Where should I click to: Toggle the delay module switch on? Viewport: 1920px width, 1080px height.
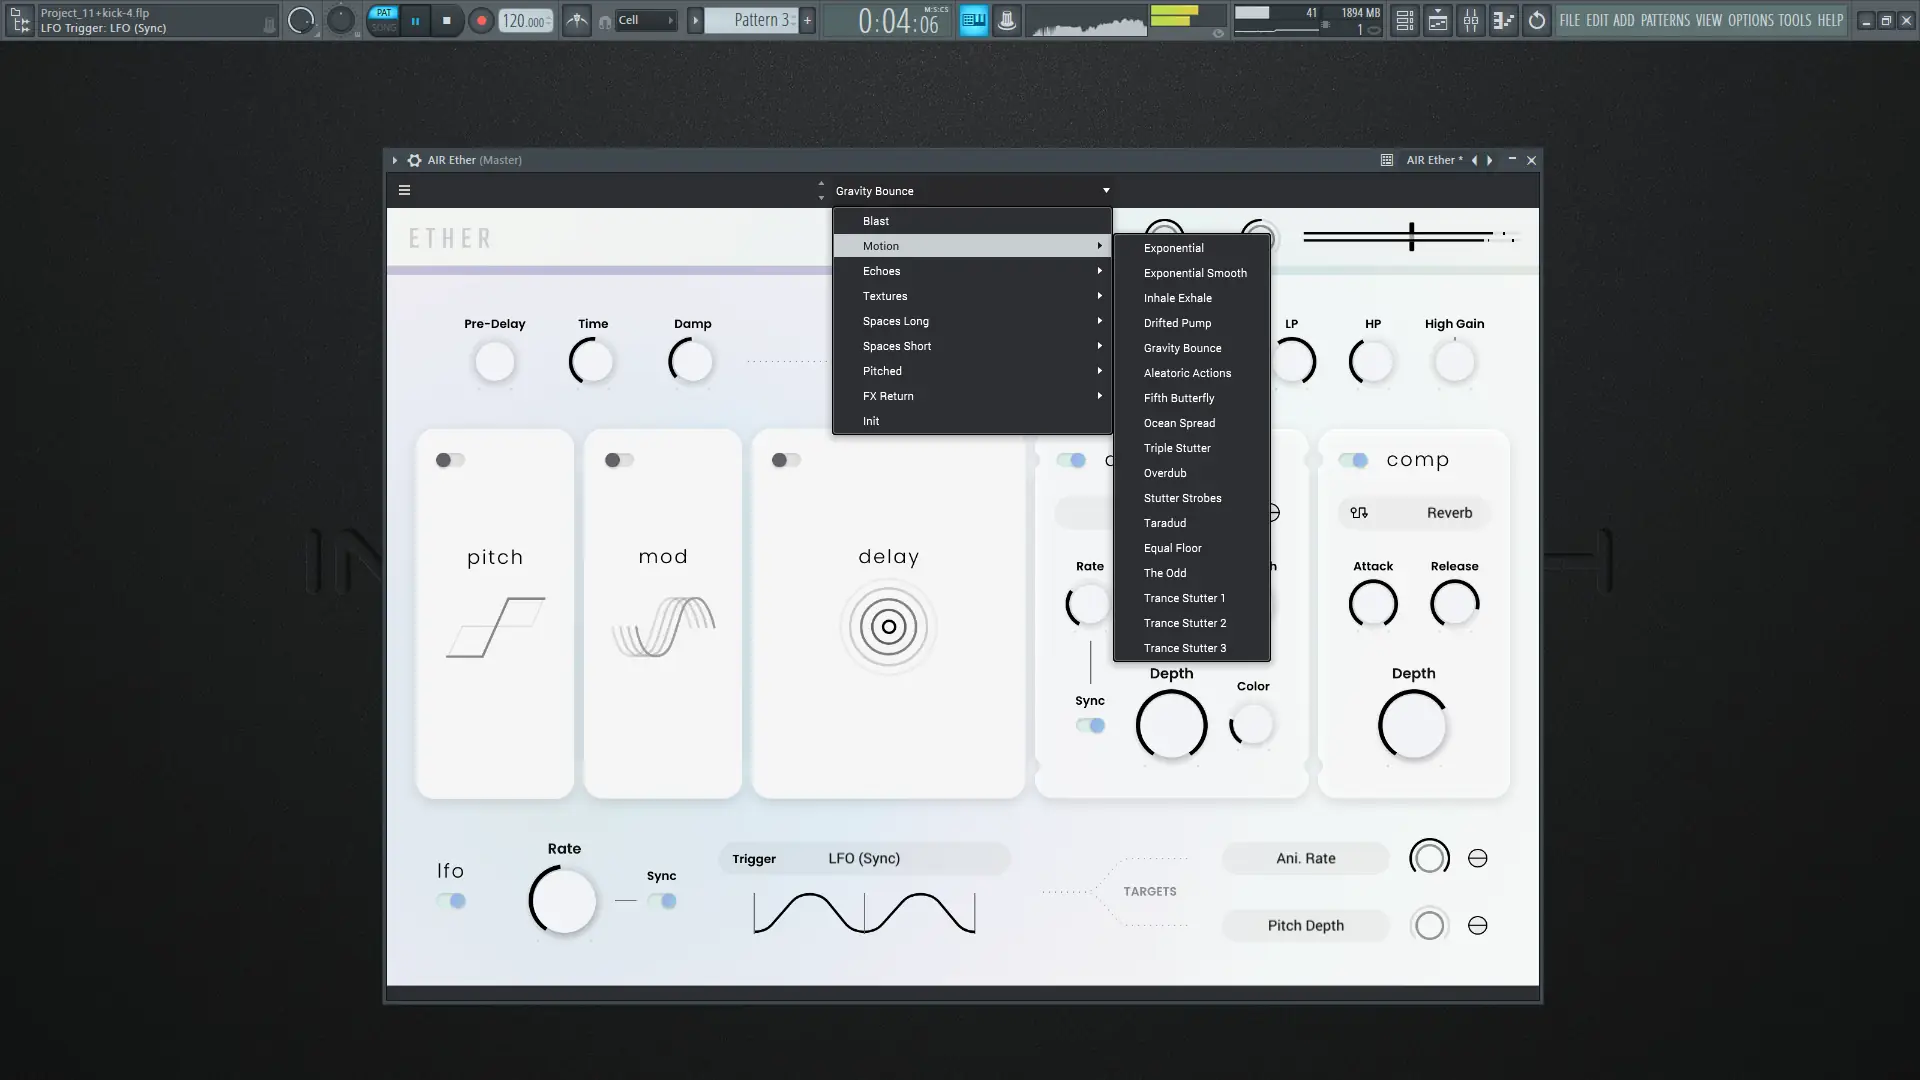click(x=786, y=460)
